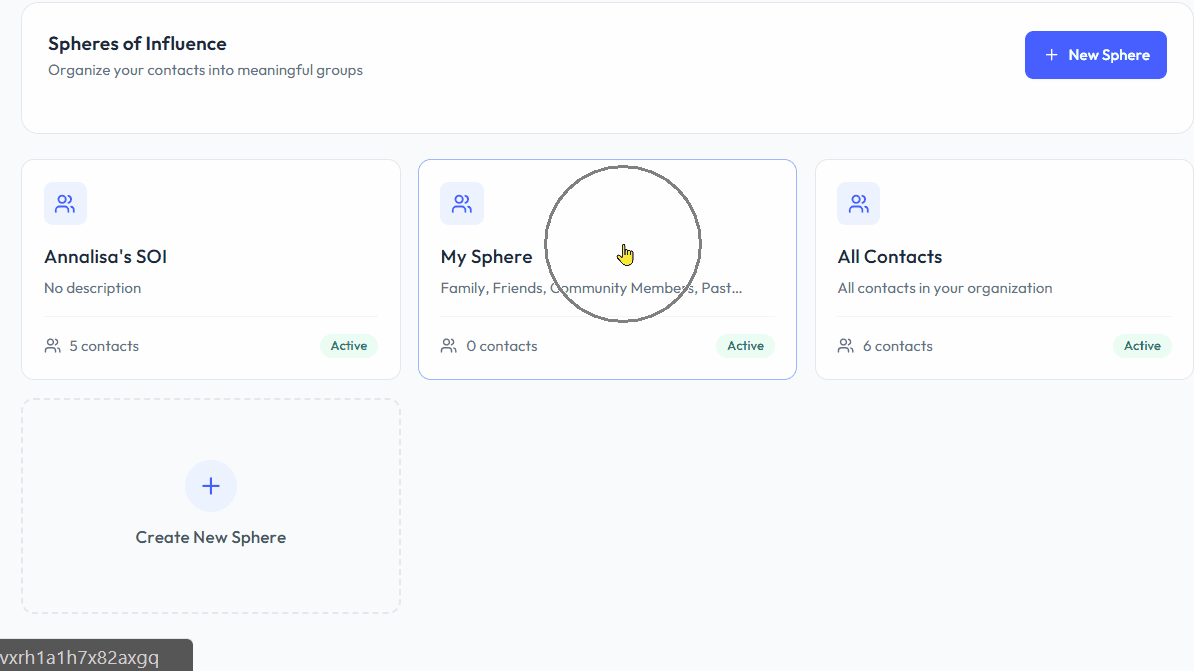The height and width of the screenshot is (671, 1194).
Task: Click the small contacts icon beside 0 contacts
Action: click(x=449, y=346)
